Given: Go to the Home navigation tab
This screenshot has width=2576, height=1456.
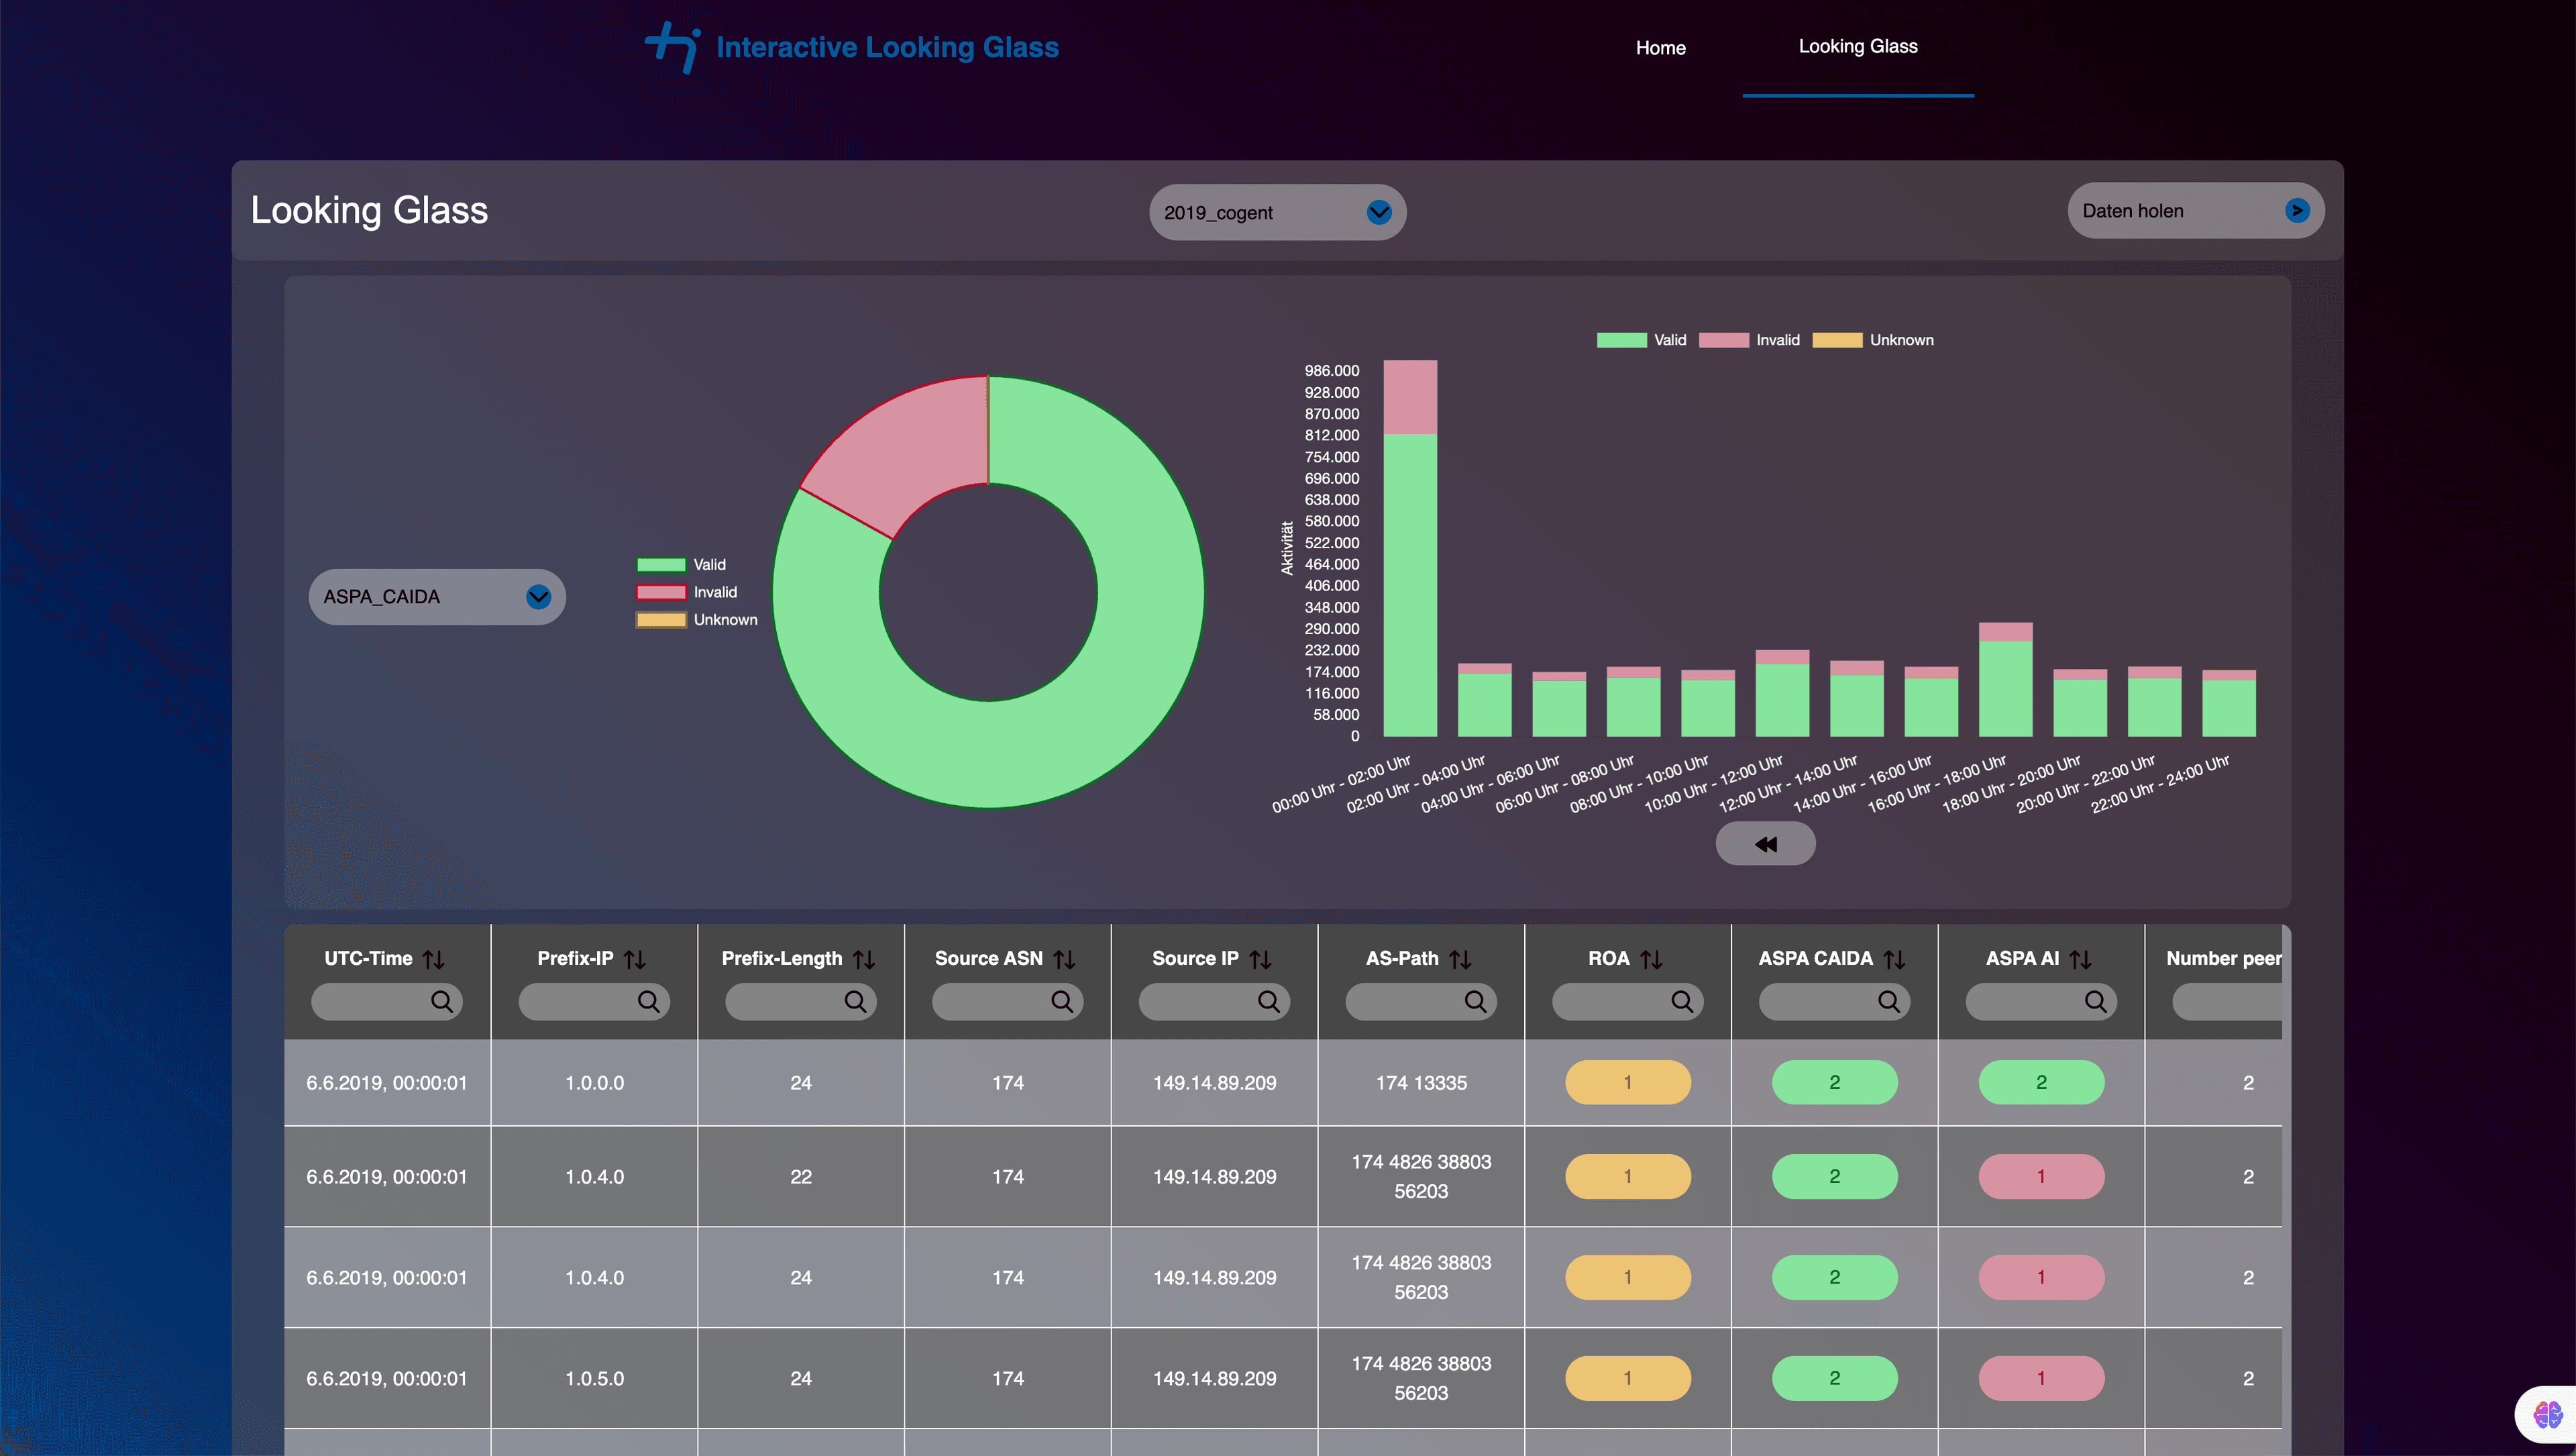Looking at the screenshot, I should click(1660, 48).
